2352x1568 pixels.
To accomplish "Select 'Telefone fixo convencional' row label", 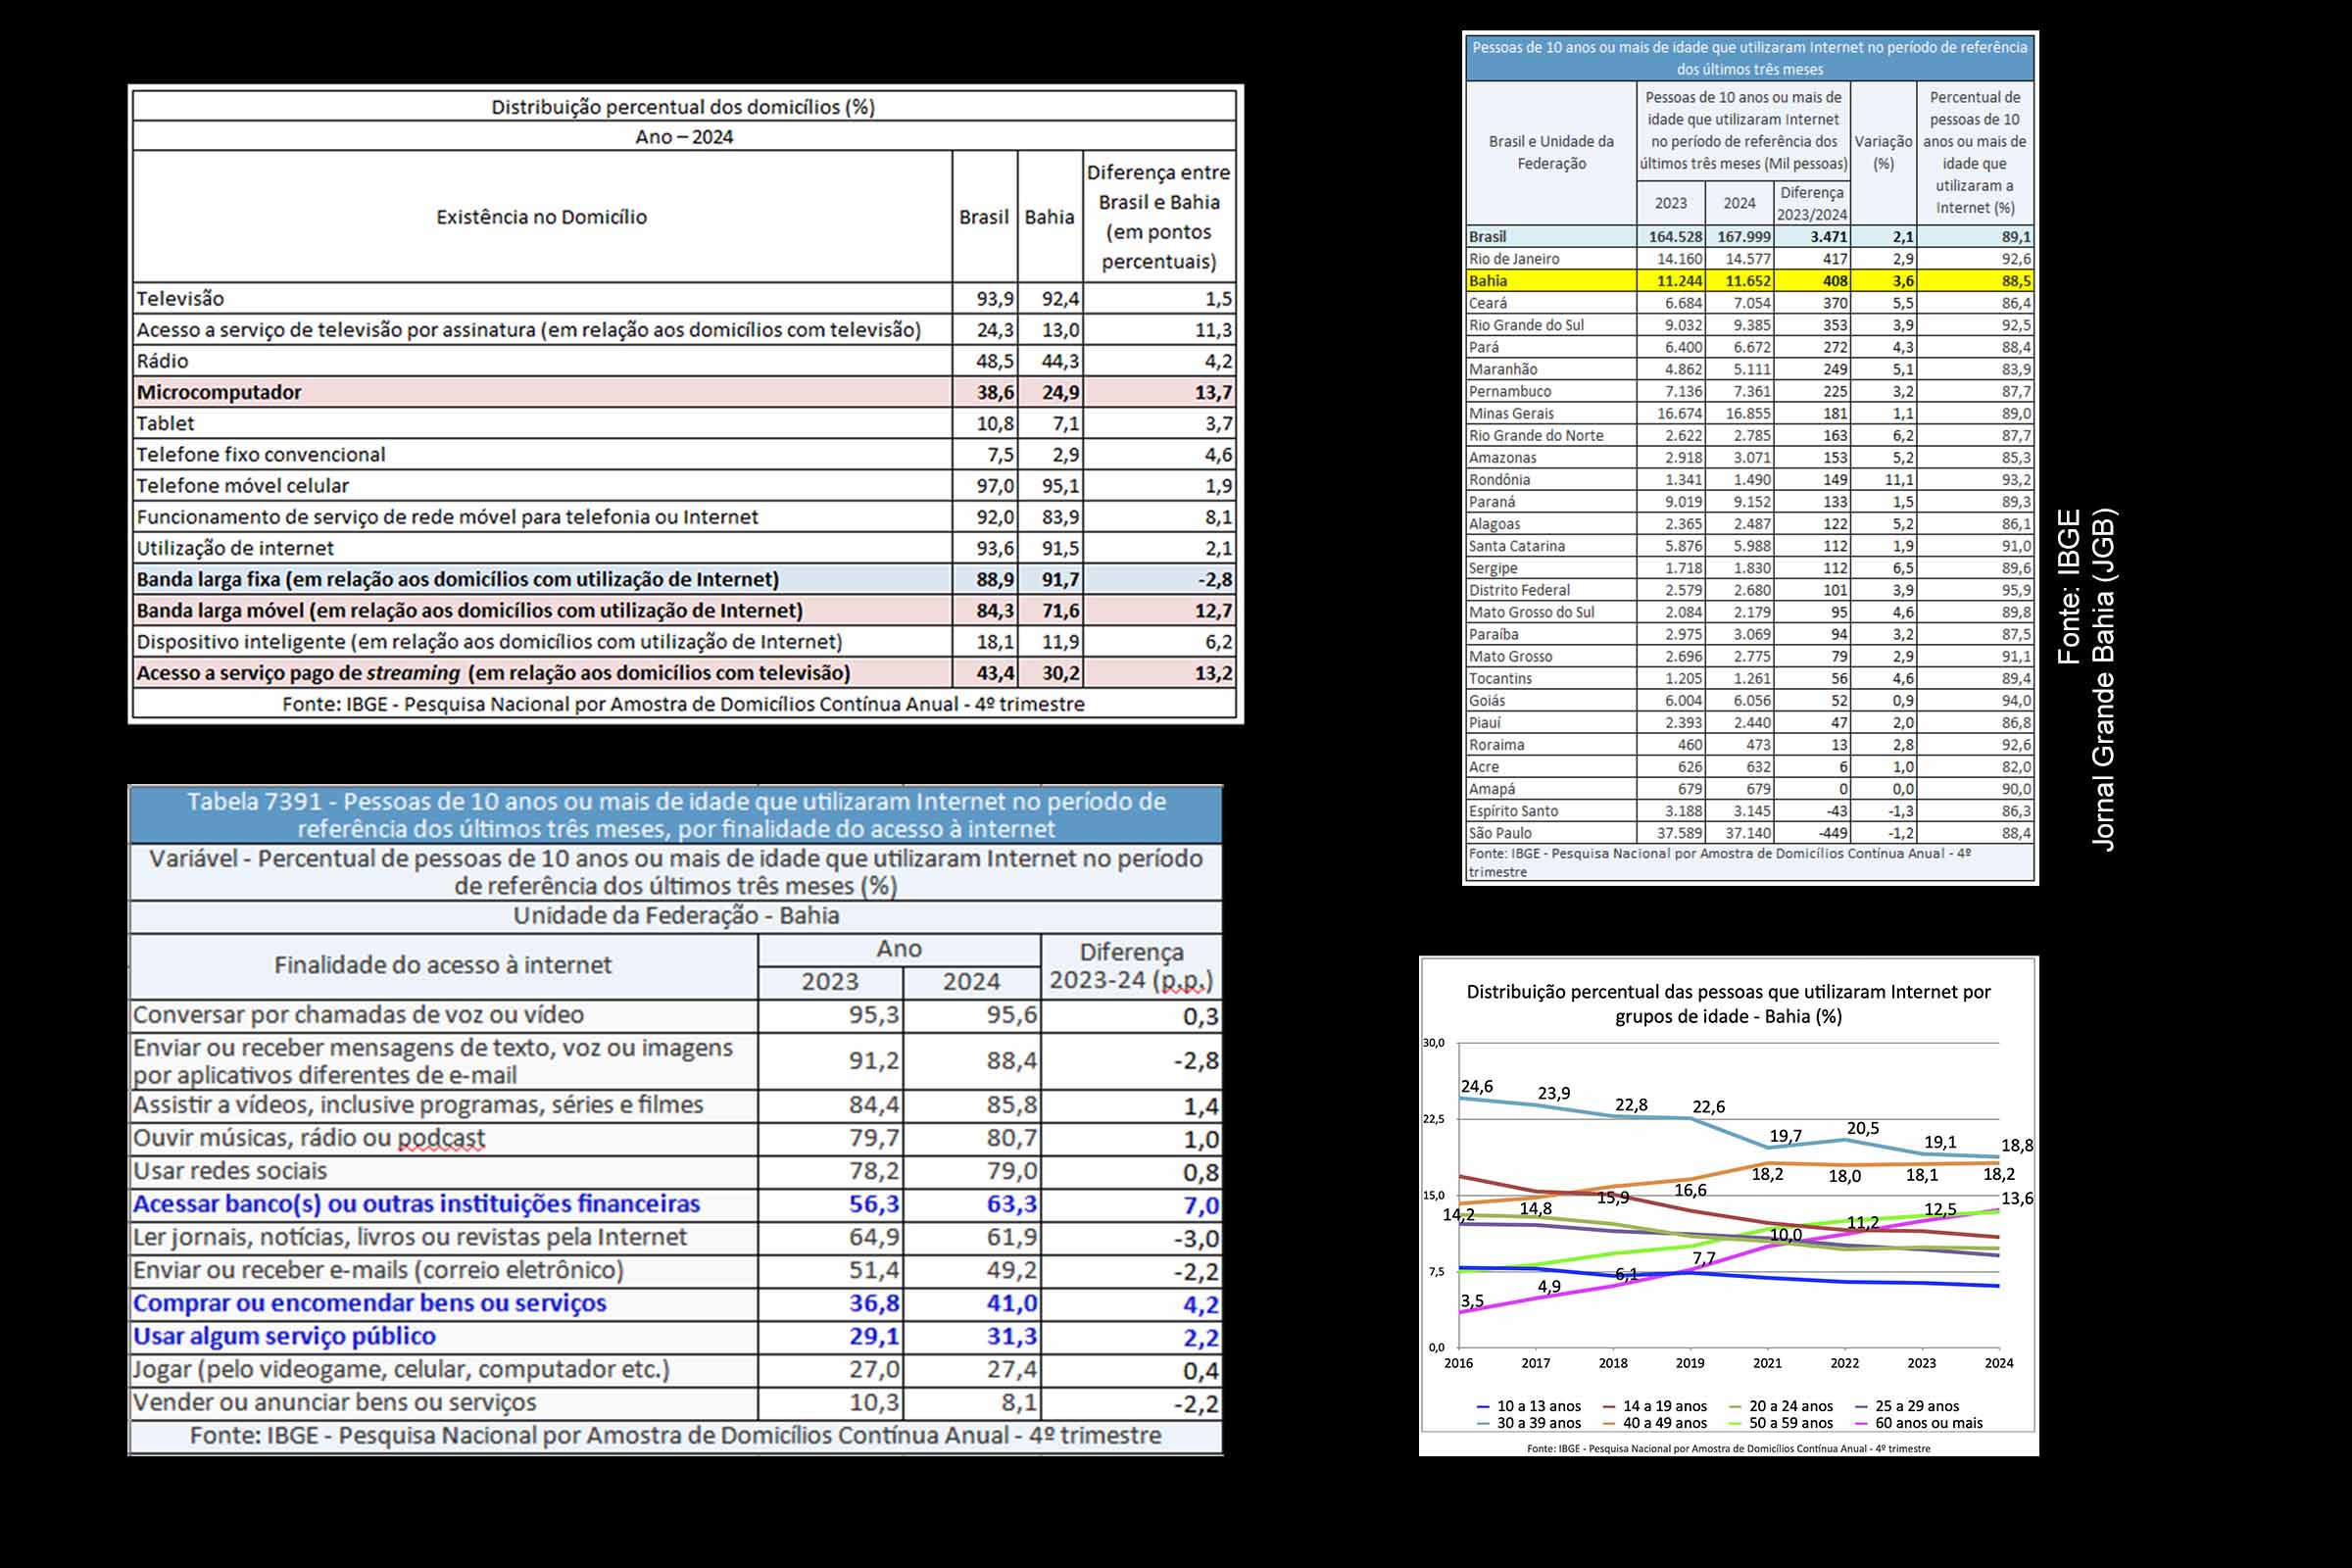I will point(260,454).
